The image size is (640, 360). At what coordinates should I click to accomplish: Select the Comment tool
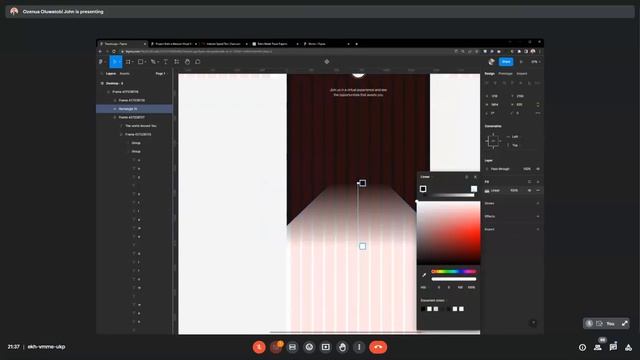coord(198,62)
